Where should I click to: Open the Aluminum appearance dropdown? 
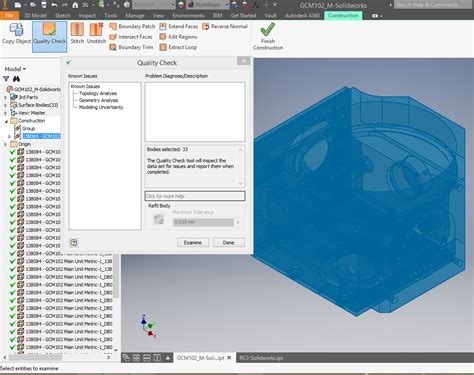(227, 5)
